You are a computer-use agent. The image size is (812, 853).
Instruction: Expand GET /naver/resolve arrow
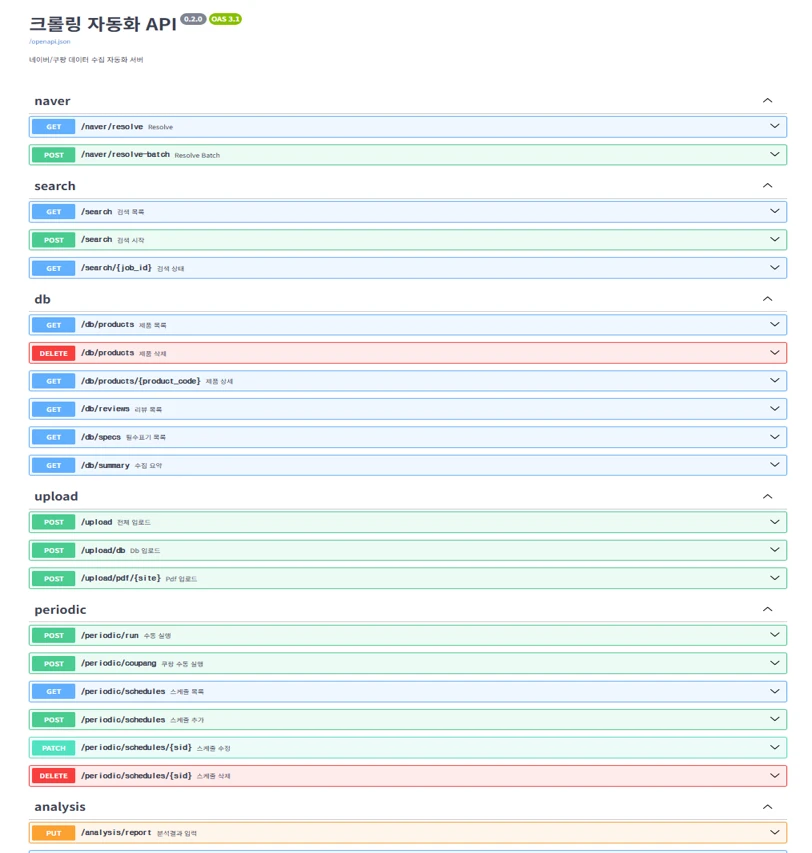click(x=774, y=126)
